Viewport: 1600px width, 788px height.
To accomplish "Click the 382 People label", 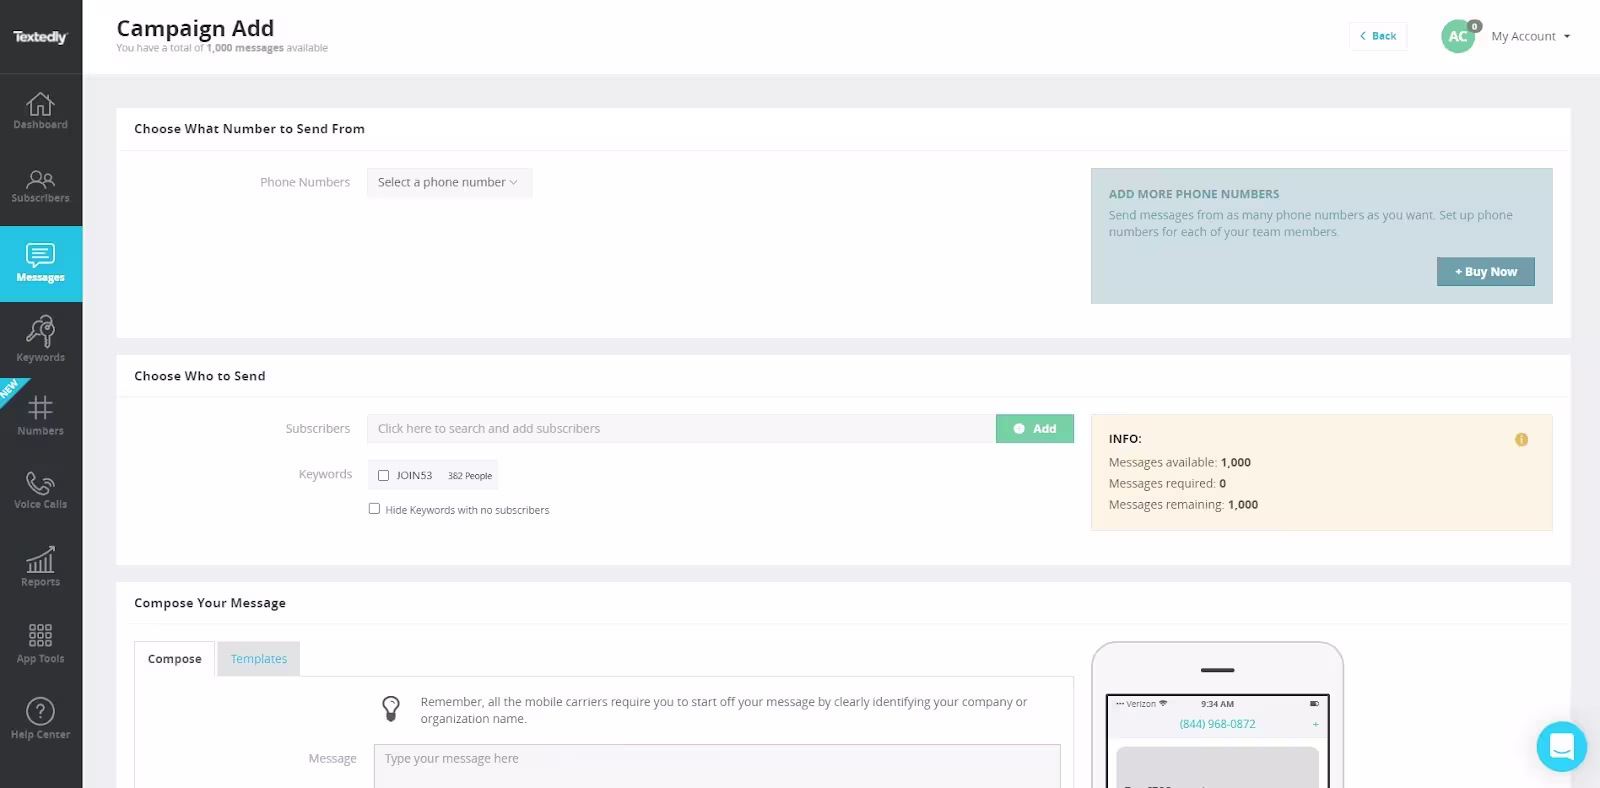I will [470, 476].
